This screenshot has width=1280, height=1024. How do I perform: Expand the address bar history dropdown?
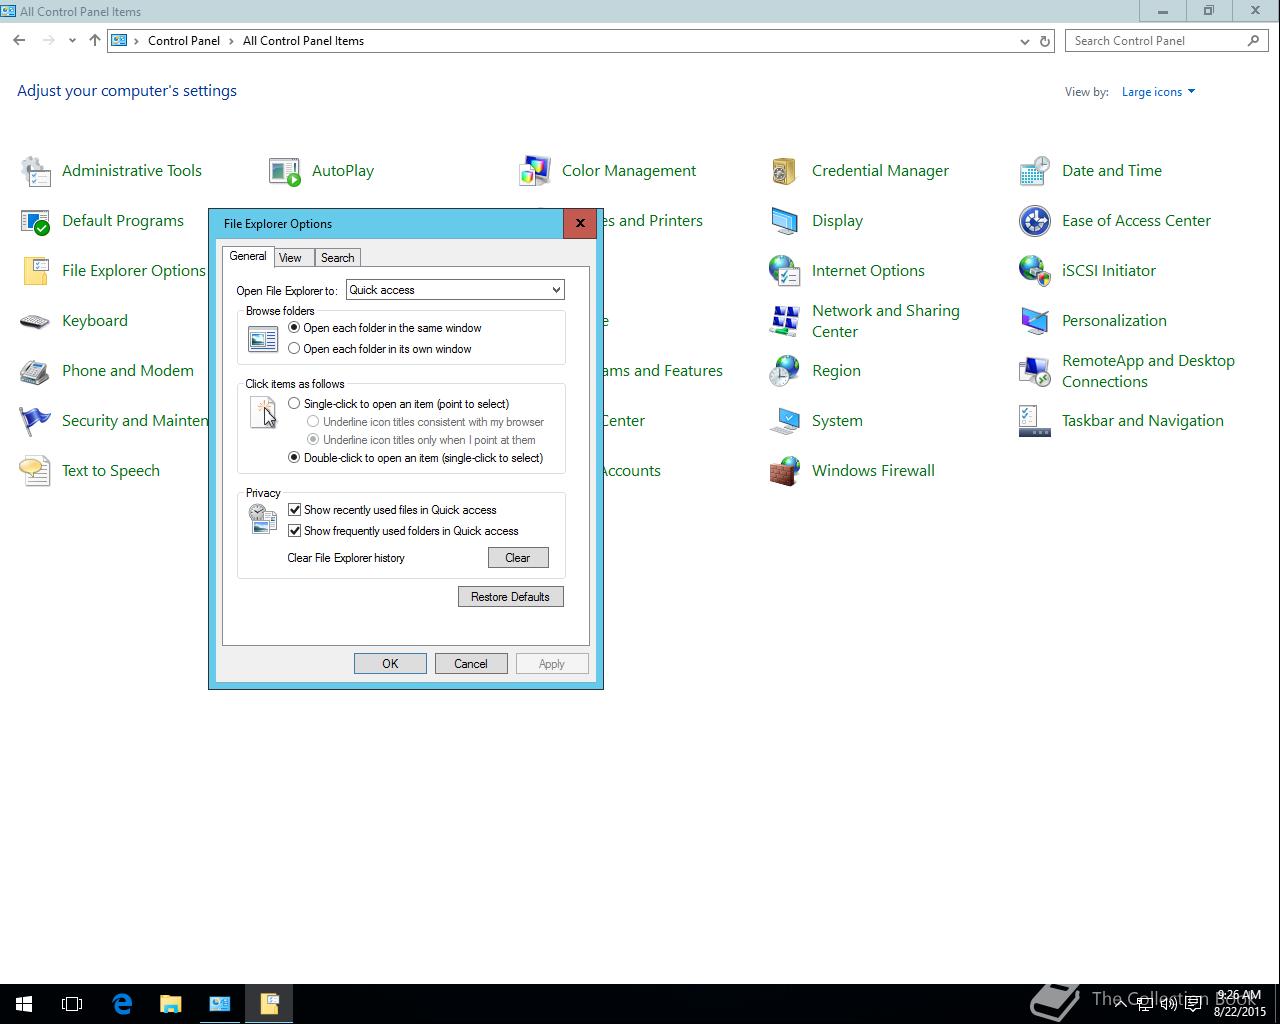1024,41
